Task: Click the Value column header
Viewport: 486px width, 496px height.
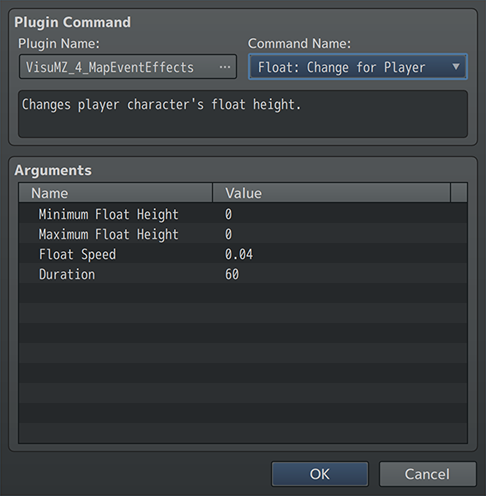Action: (x=331, y=193)
